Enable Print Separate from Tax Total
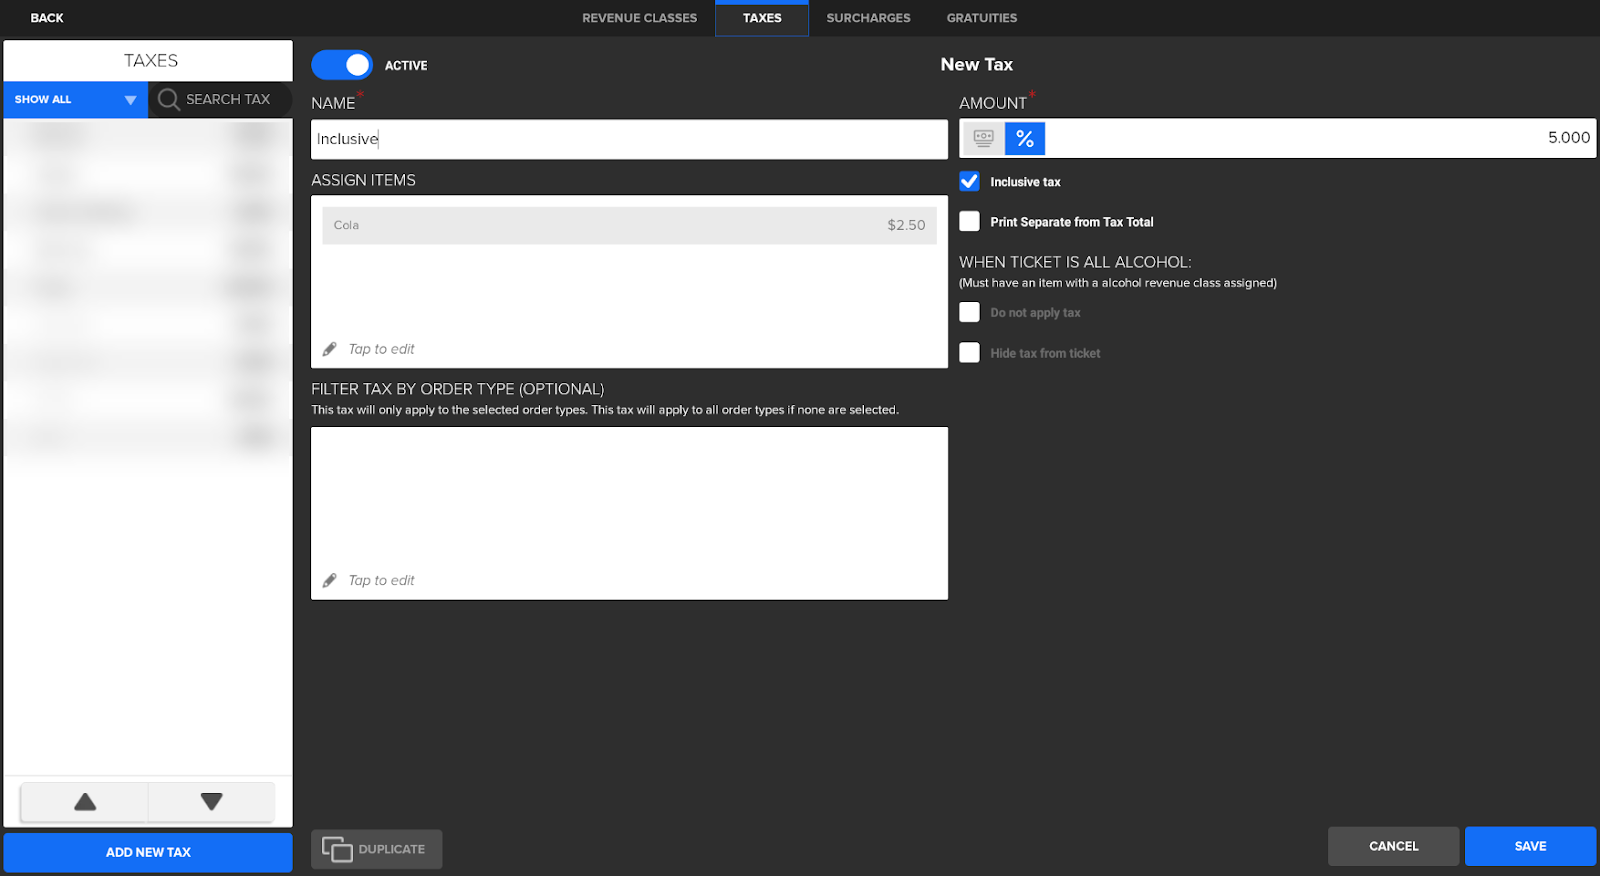The image size is (1600, 876). pos(969,222)
